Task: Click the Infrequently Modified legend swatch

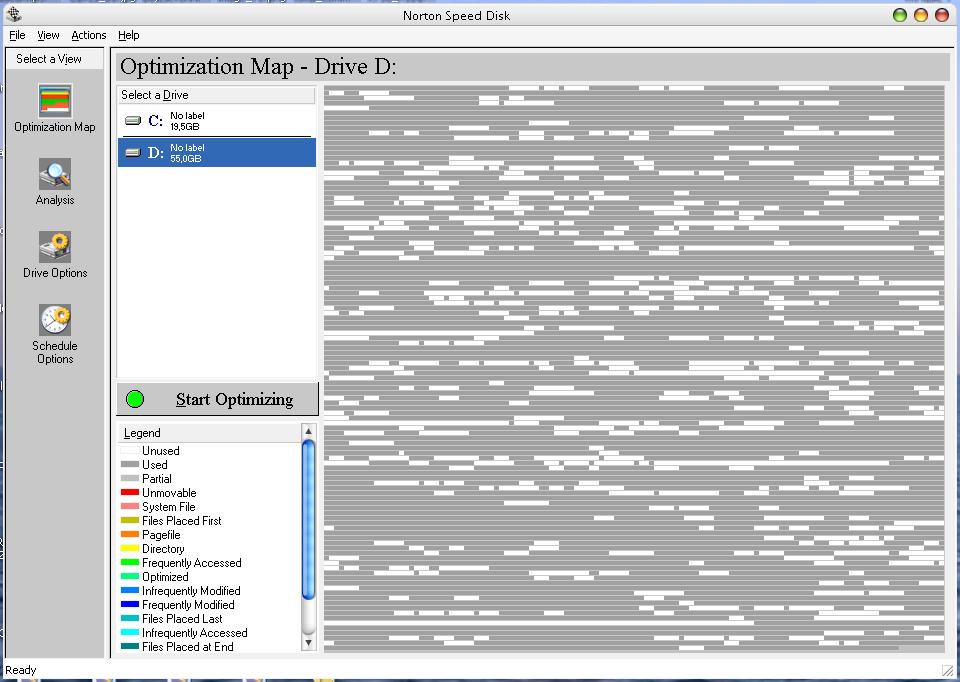Action: (x=130, y=591)
